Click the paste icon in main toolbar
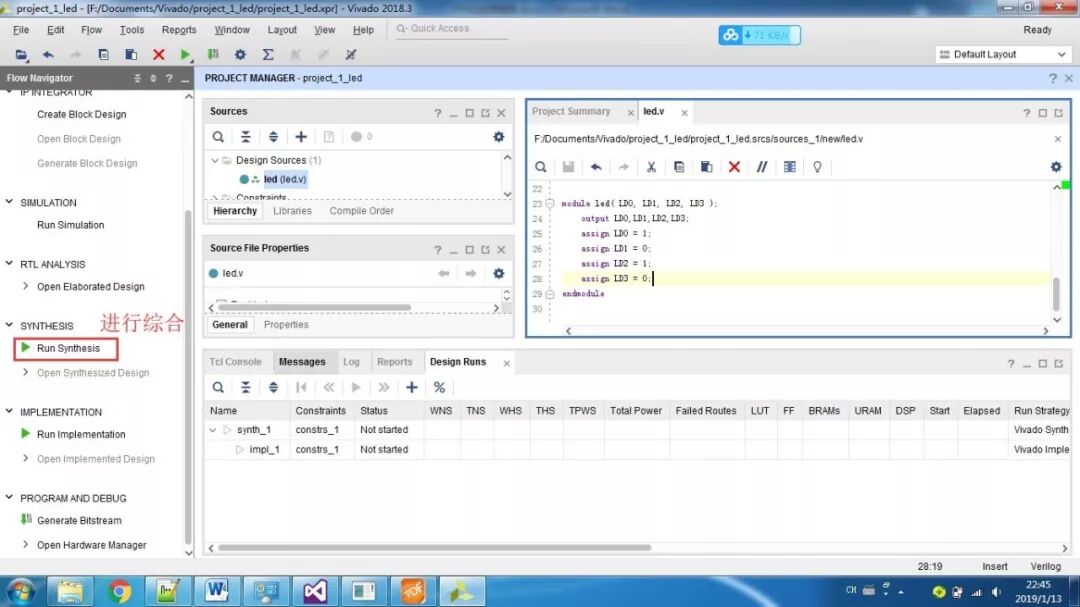Image resolution: width=1080 pixels, height=607 pixels. click(x=131, y=54)
